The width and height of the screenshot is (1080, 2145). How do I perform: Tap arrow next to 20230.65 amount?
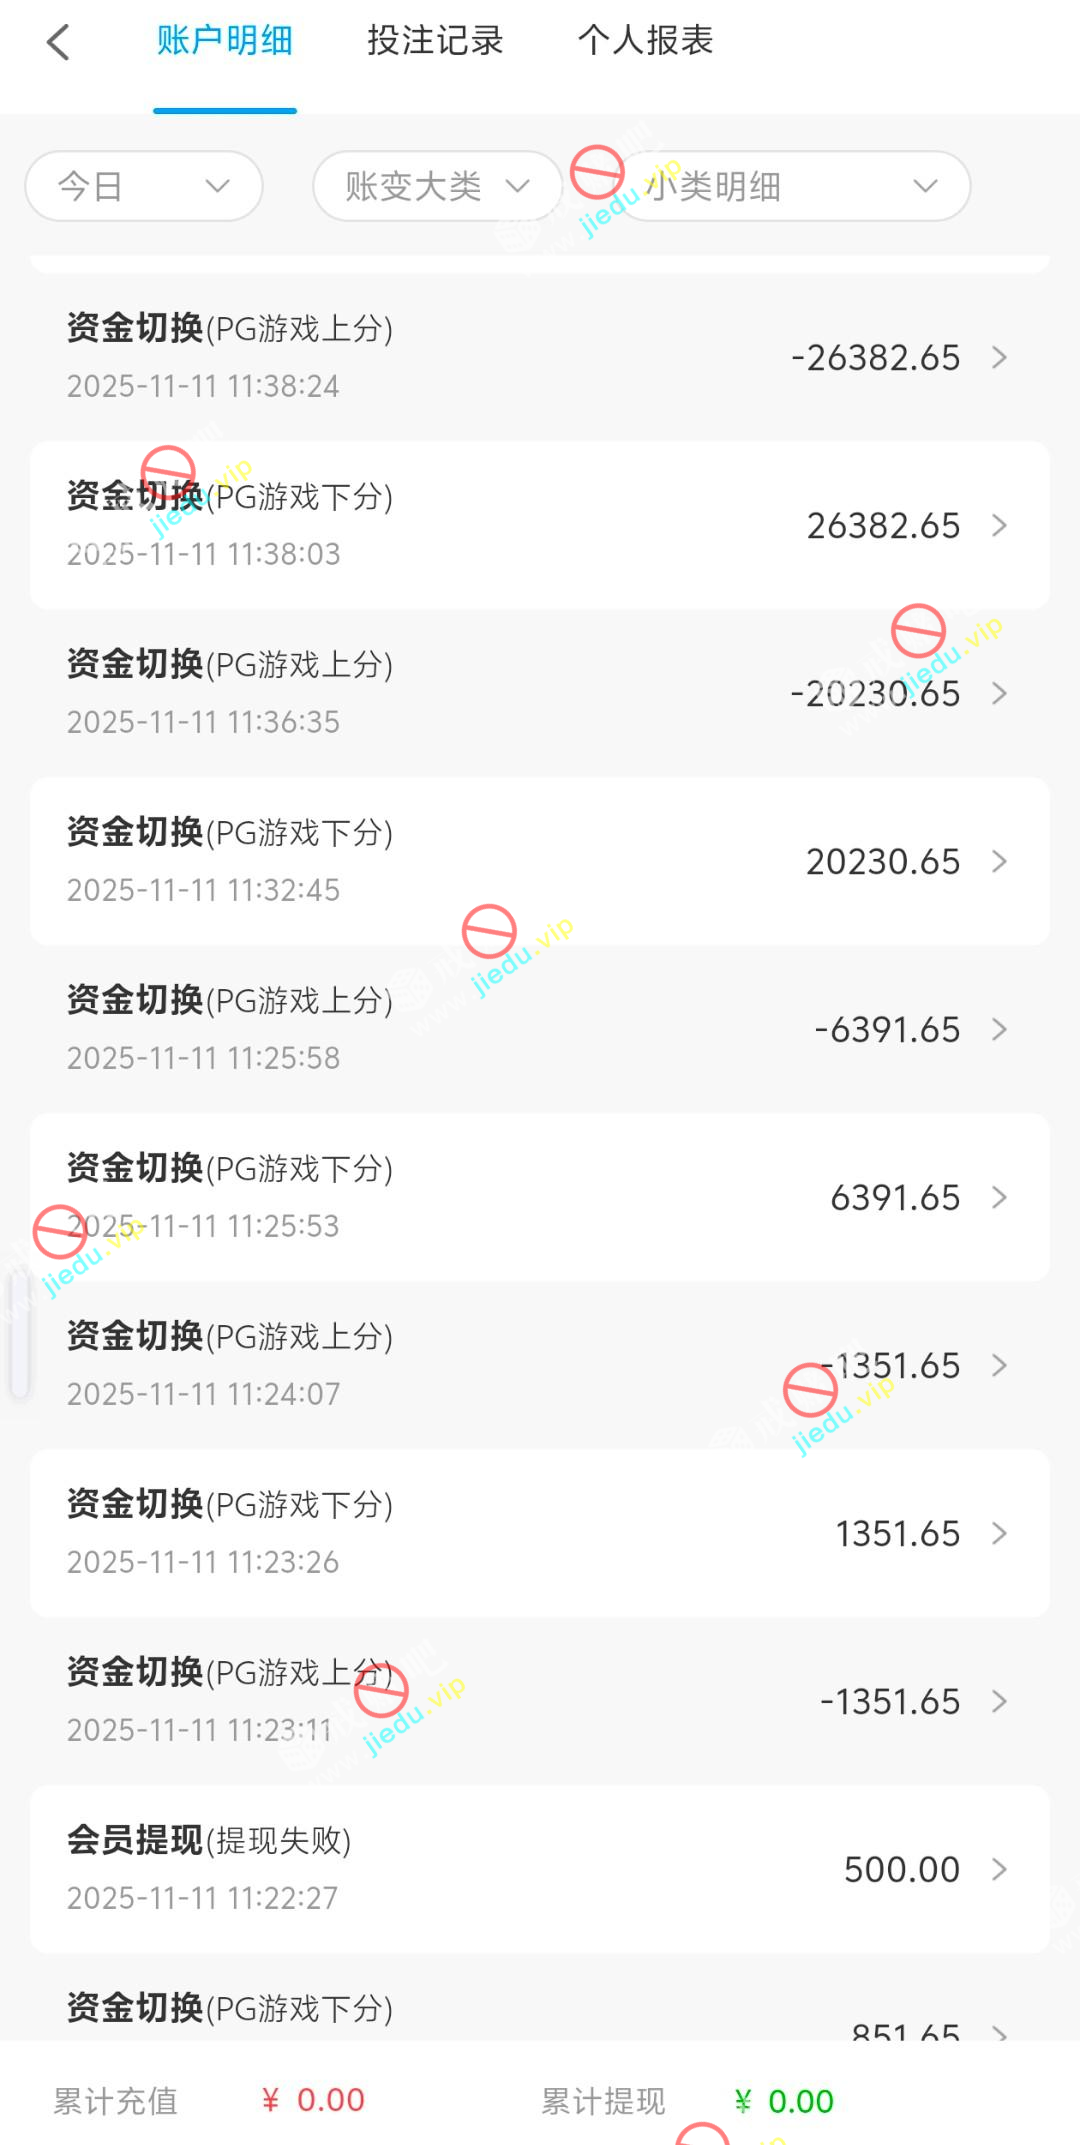(999, 861)
